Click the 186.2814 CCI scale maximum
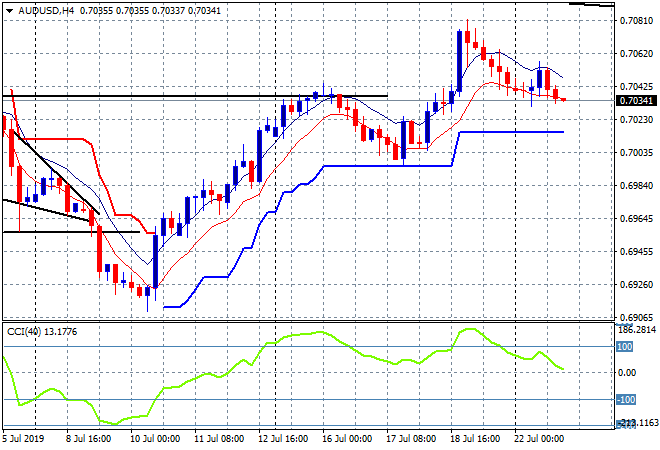Image resolution: width=660 pixels, height=450 pixels. tap(637, 330)
